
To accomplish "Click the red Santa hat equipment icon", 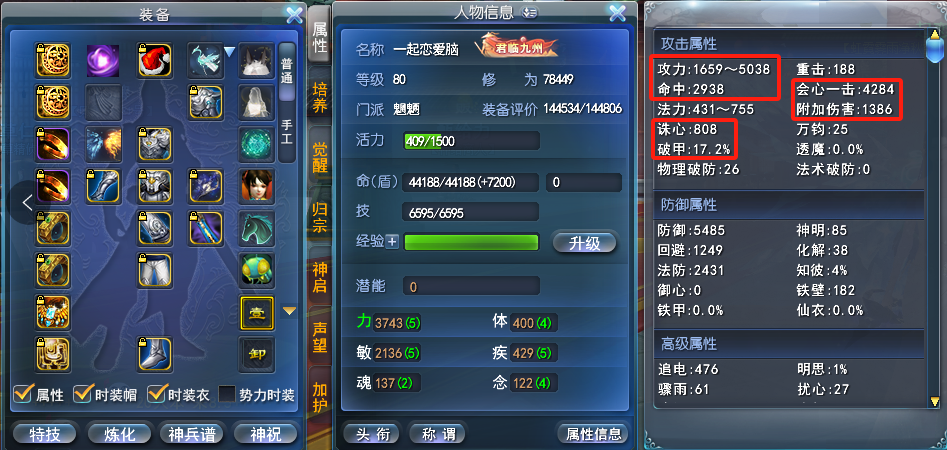I will (155, 60).
